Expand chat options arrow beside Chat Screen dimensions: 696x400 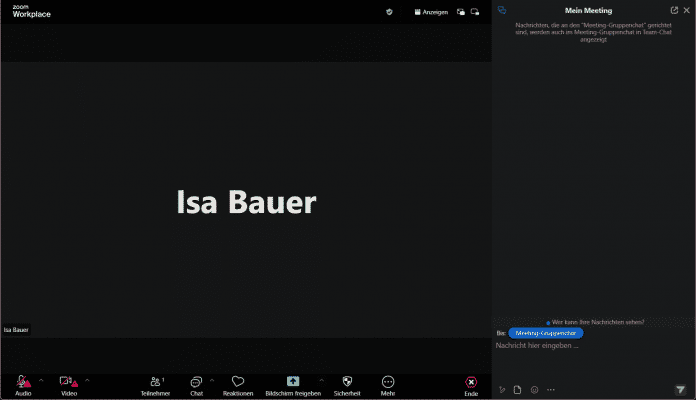click(212, 380)
